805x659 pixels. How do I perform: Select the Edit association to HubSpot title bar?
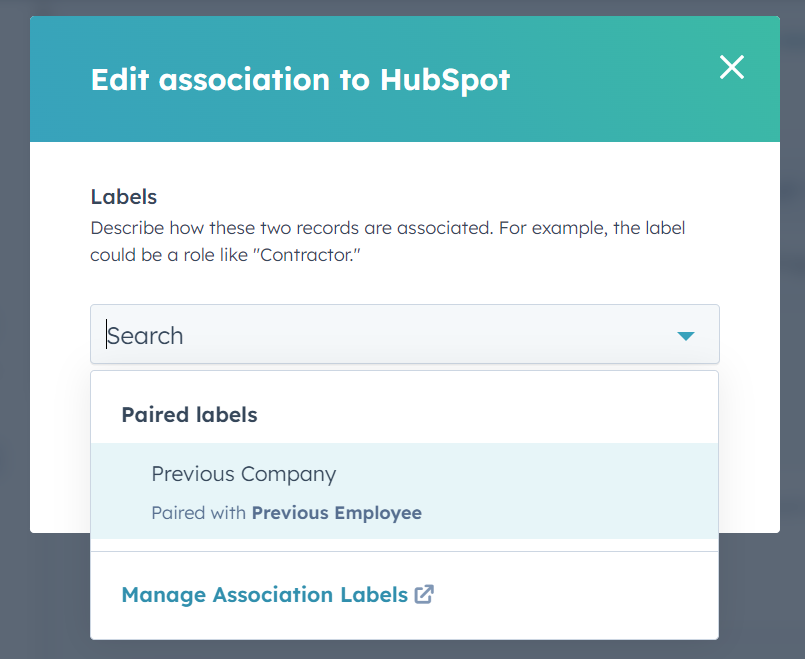[300, 79]
